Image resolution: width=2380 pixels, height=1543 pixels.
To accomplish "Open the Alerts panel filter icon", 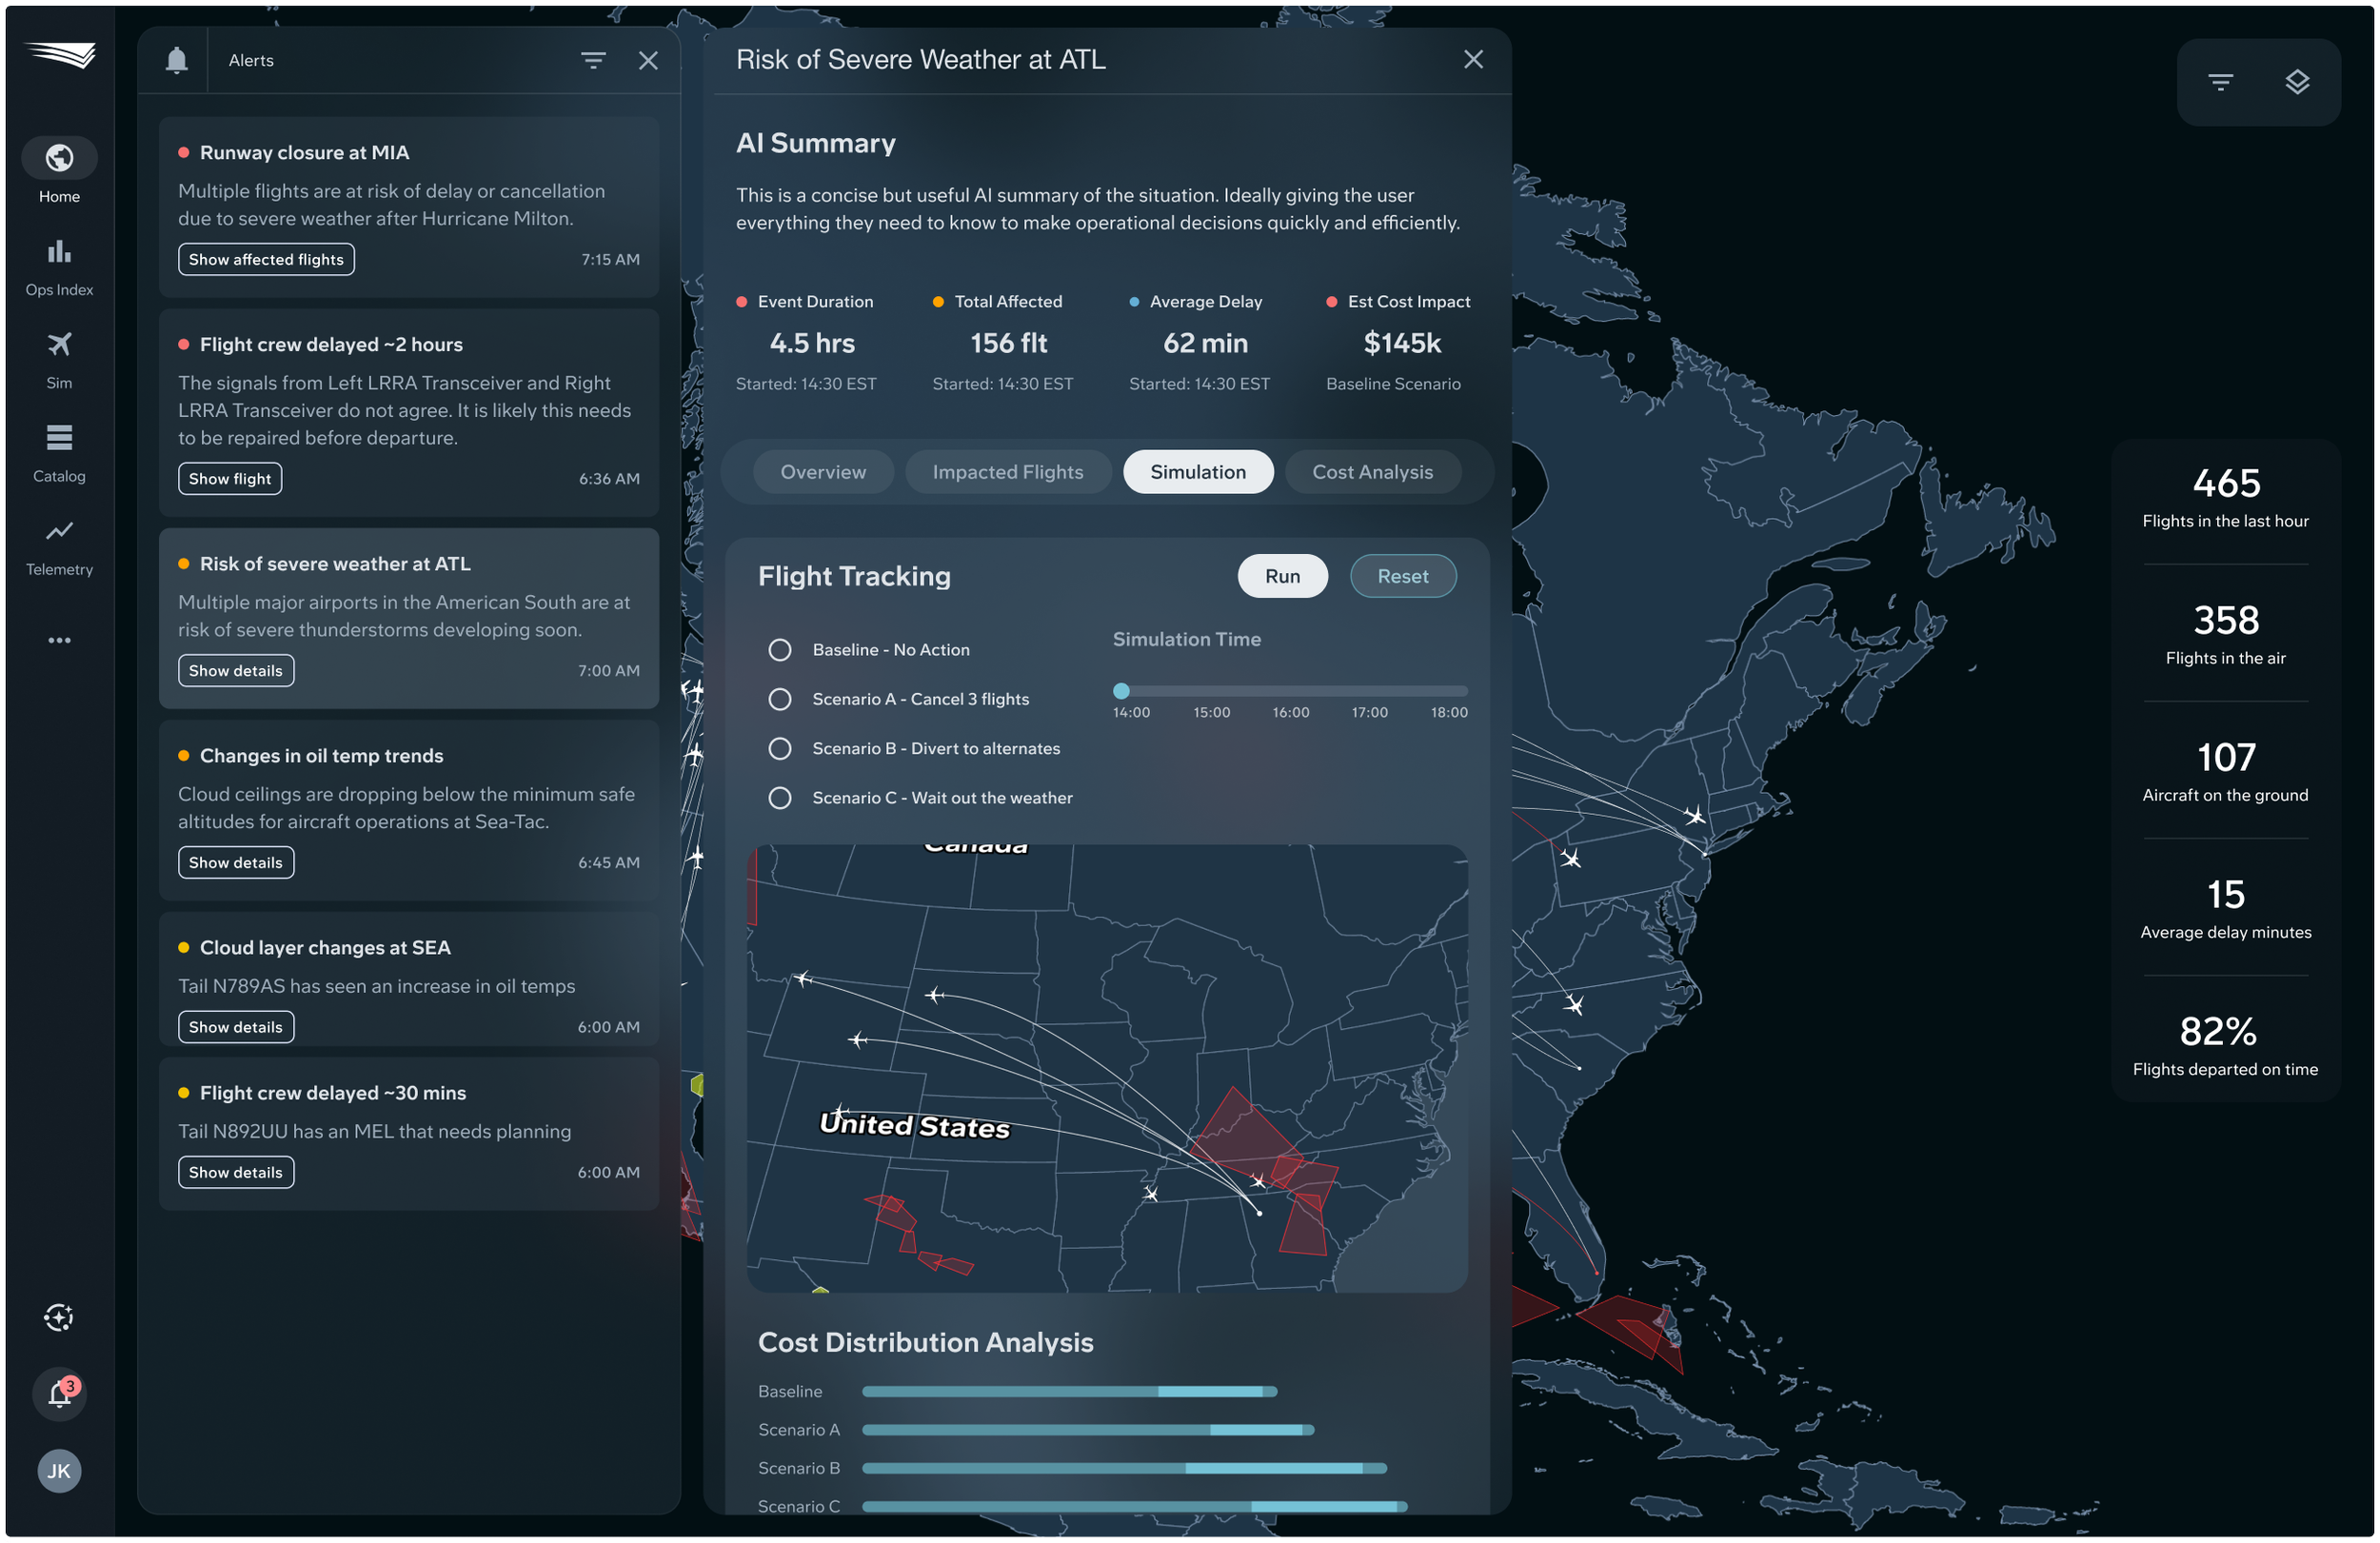I will pos(593,61).
